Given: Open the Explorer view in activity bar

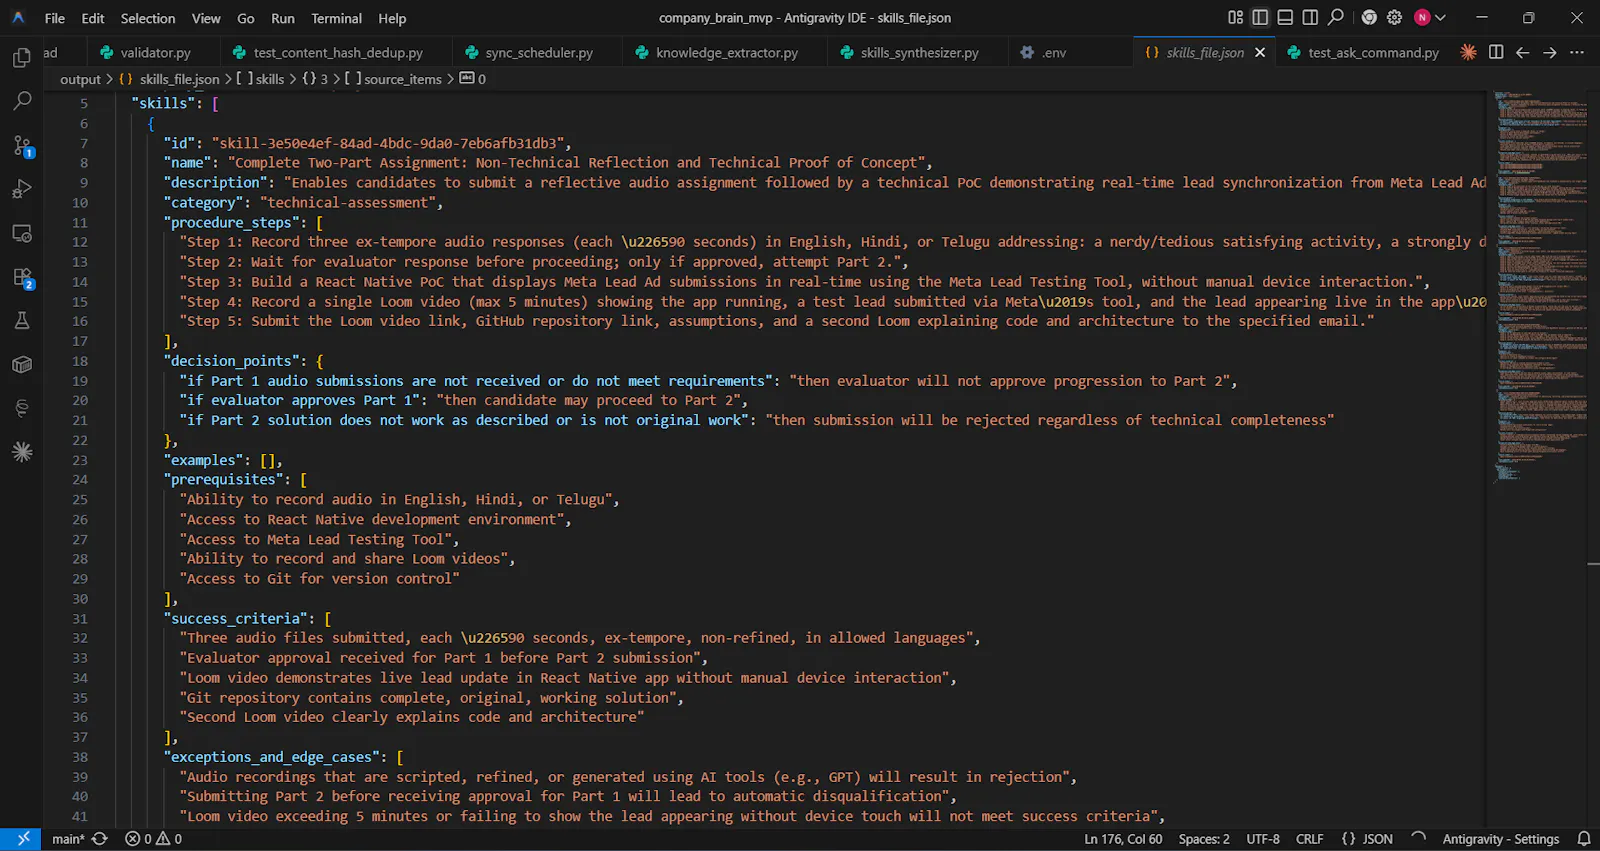Looking at the screenshot, I should pyautogui.click(x=22, y=58).
